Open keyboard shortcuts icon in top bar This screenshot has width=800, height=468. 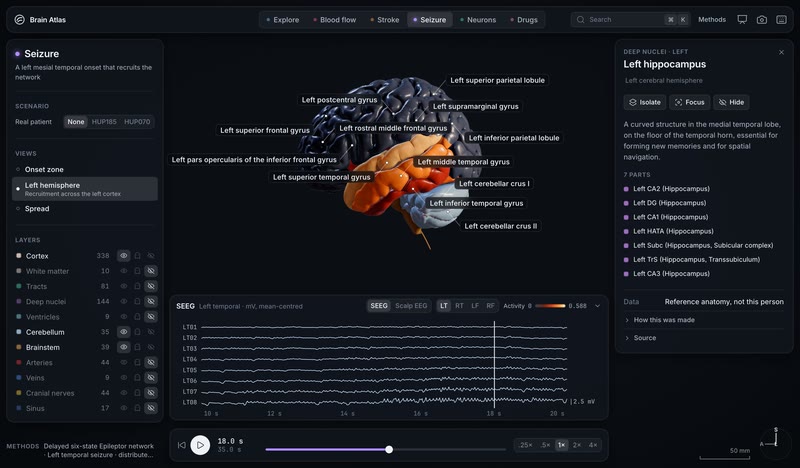click(781, 19)
